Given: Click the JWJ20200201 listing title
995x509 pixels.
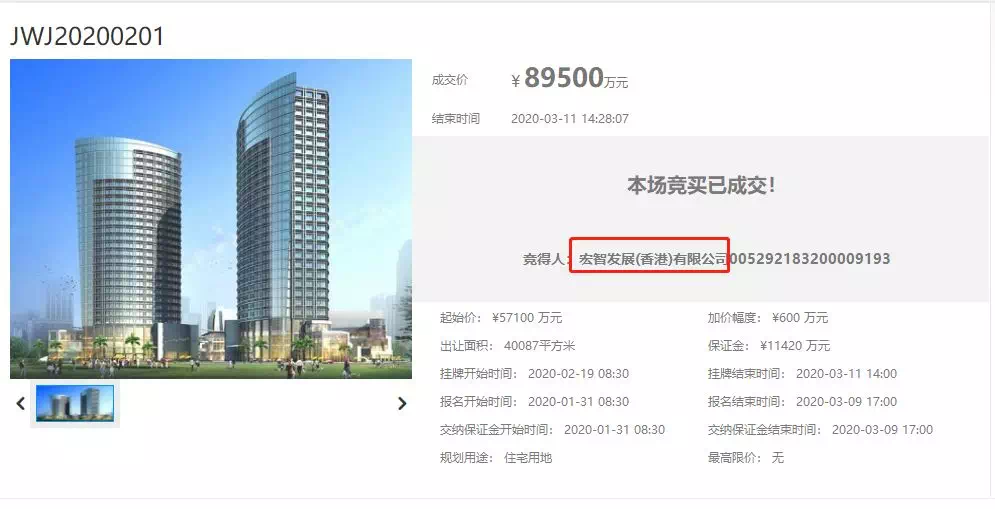Looking at the screenshot, I should (87, 36).
